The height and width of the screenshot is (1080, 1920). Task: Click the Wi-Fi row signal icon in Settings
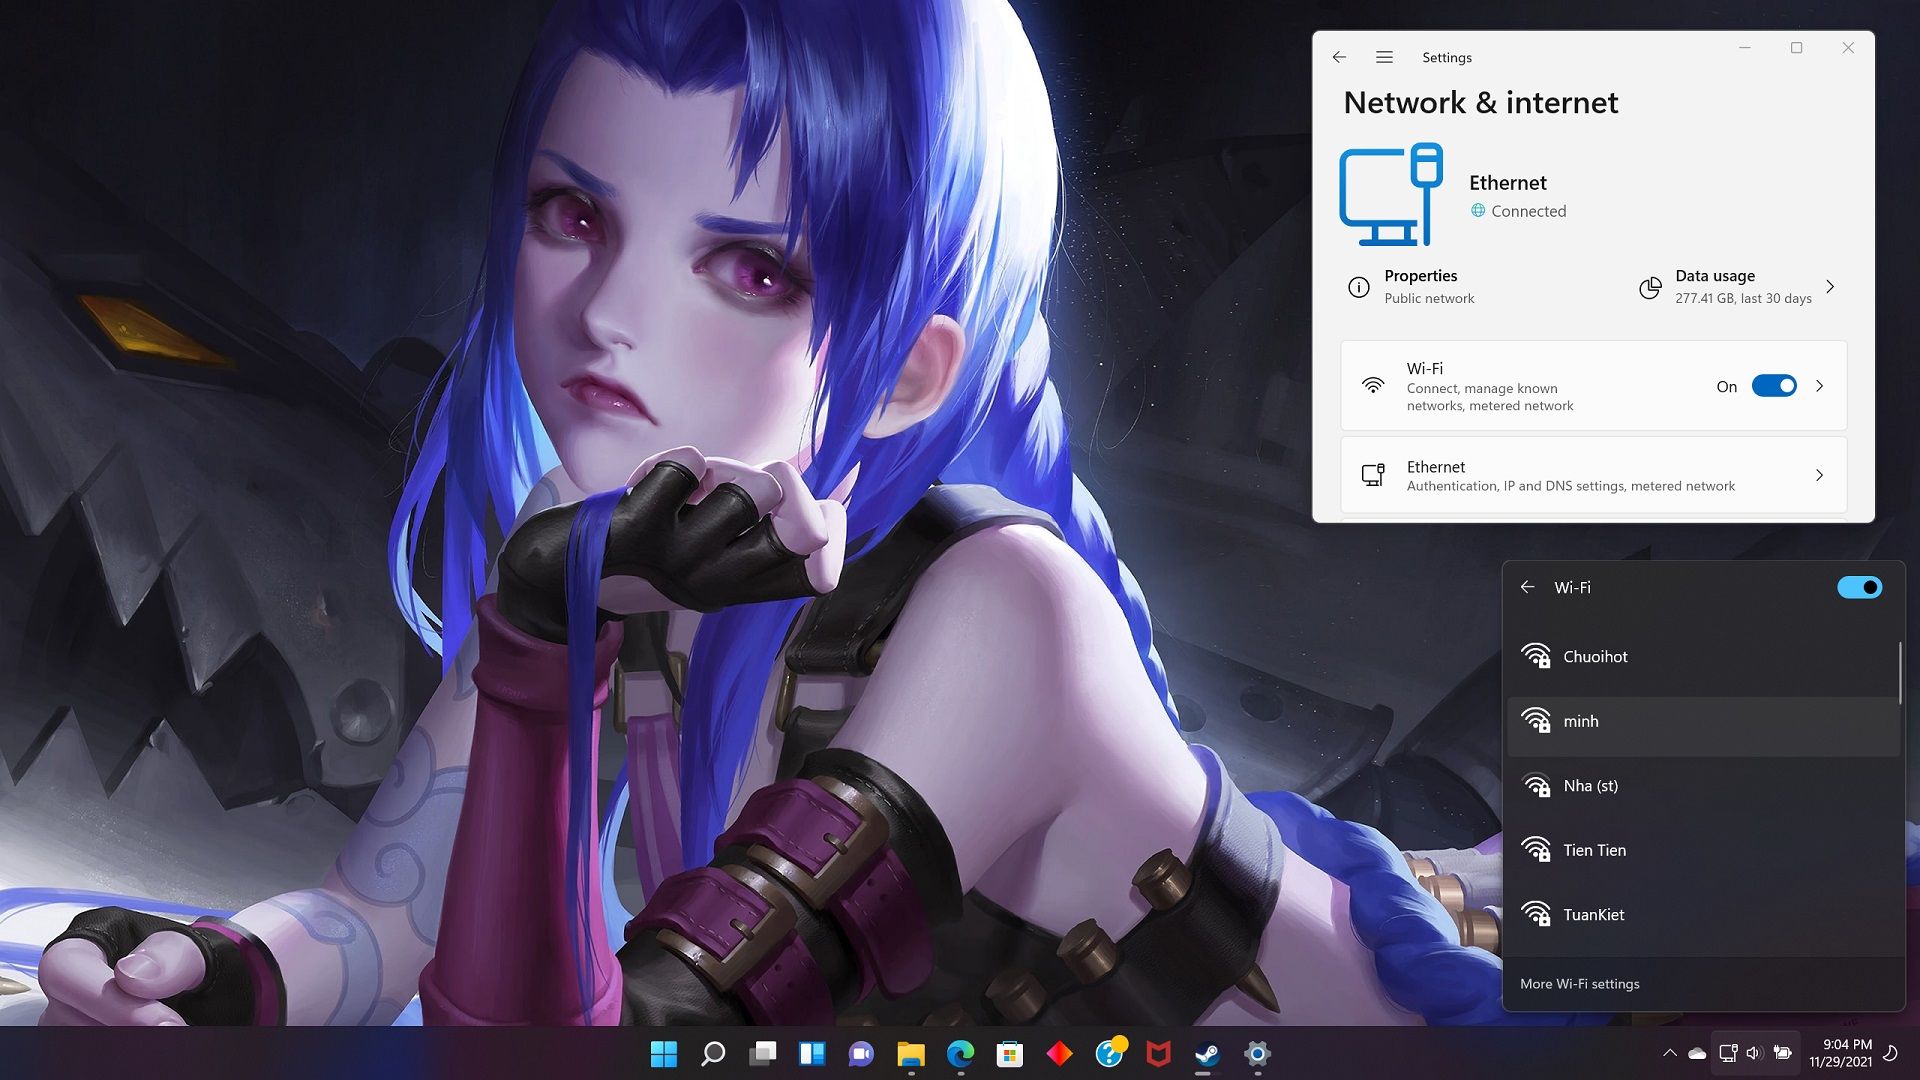click(x=1373, y=386)
